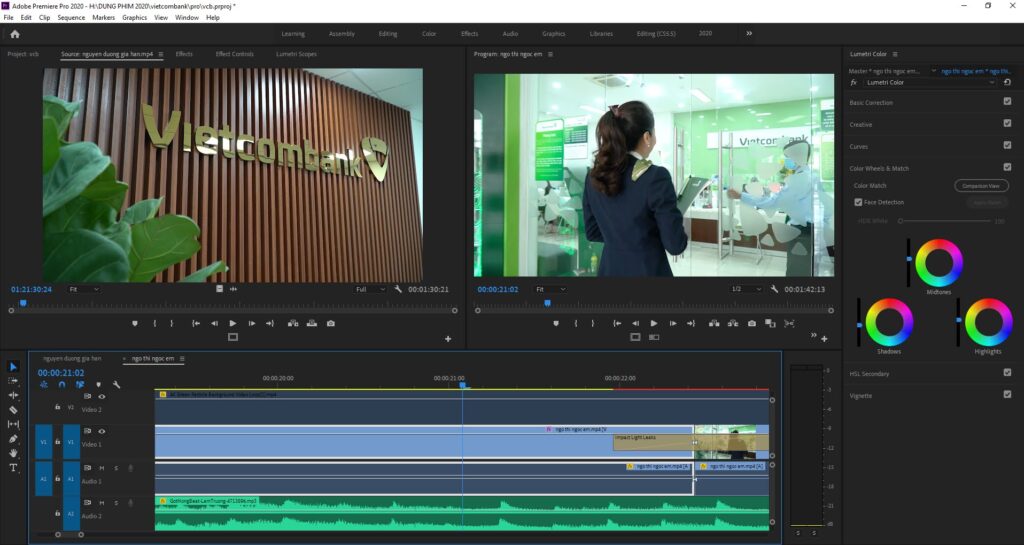Select the Ripple Edit tool
Screen dimensions: 1024x545
tap(13, 395)
